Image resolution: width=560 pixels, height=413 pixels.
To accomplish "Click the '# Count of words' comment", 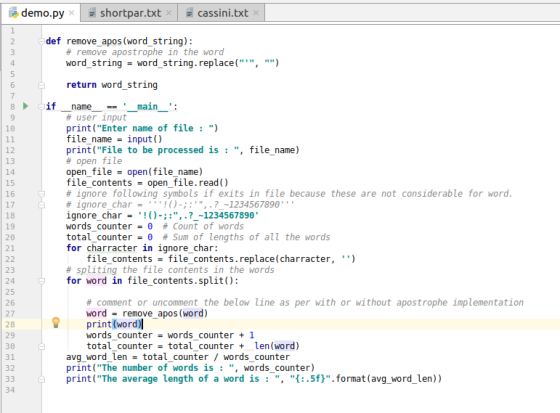I will click(203, 227).
